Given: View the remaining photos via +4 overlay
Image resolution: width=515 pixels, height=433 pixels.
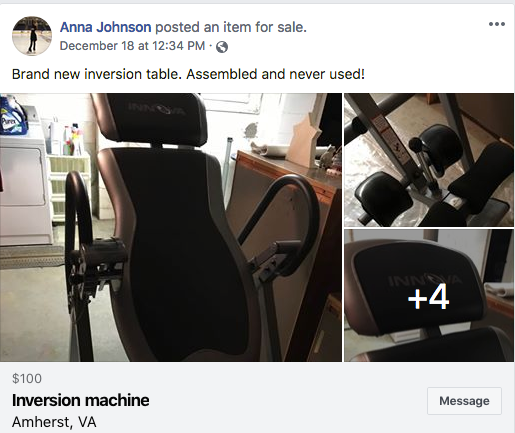Looking at the screenshot, I should pyautogui.click(x=429, y=295).
